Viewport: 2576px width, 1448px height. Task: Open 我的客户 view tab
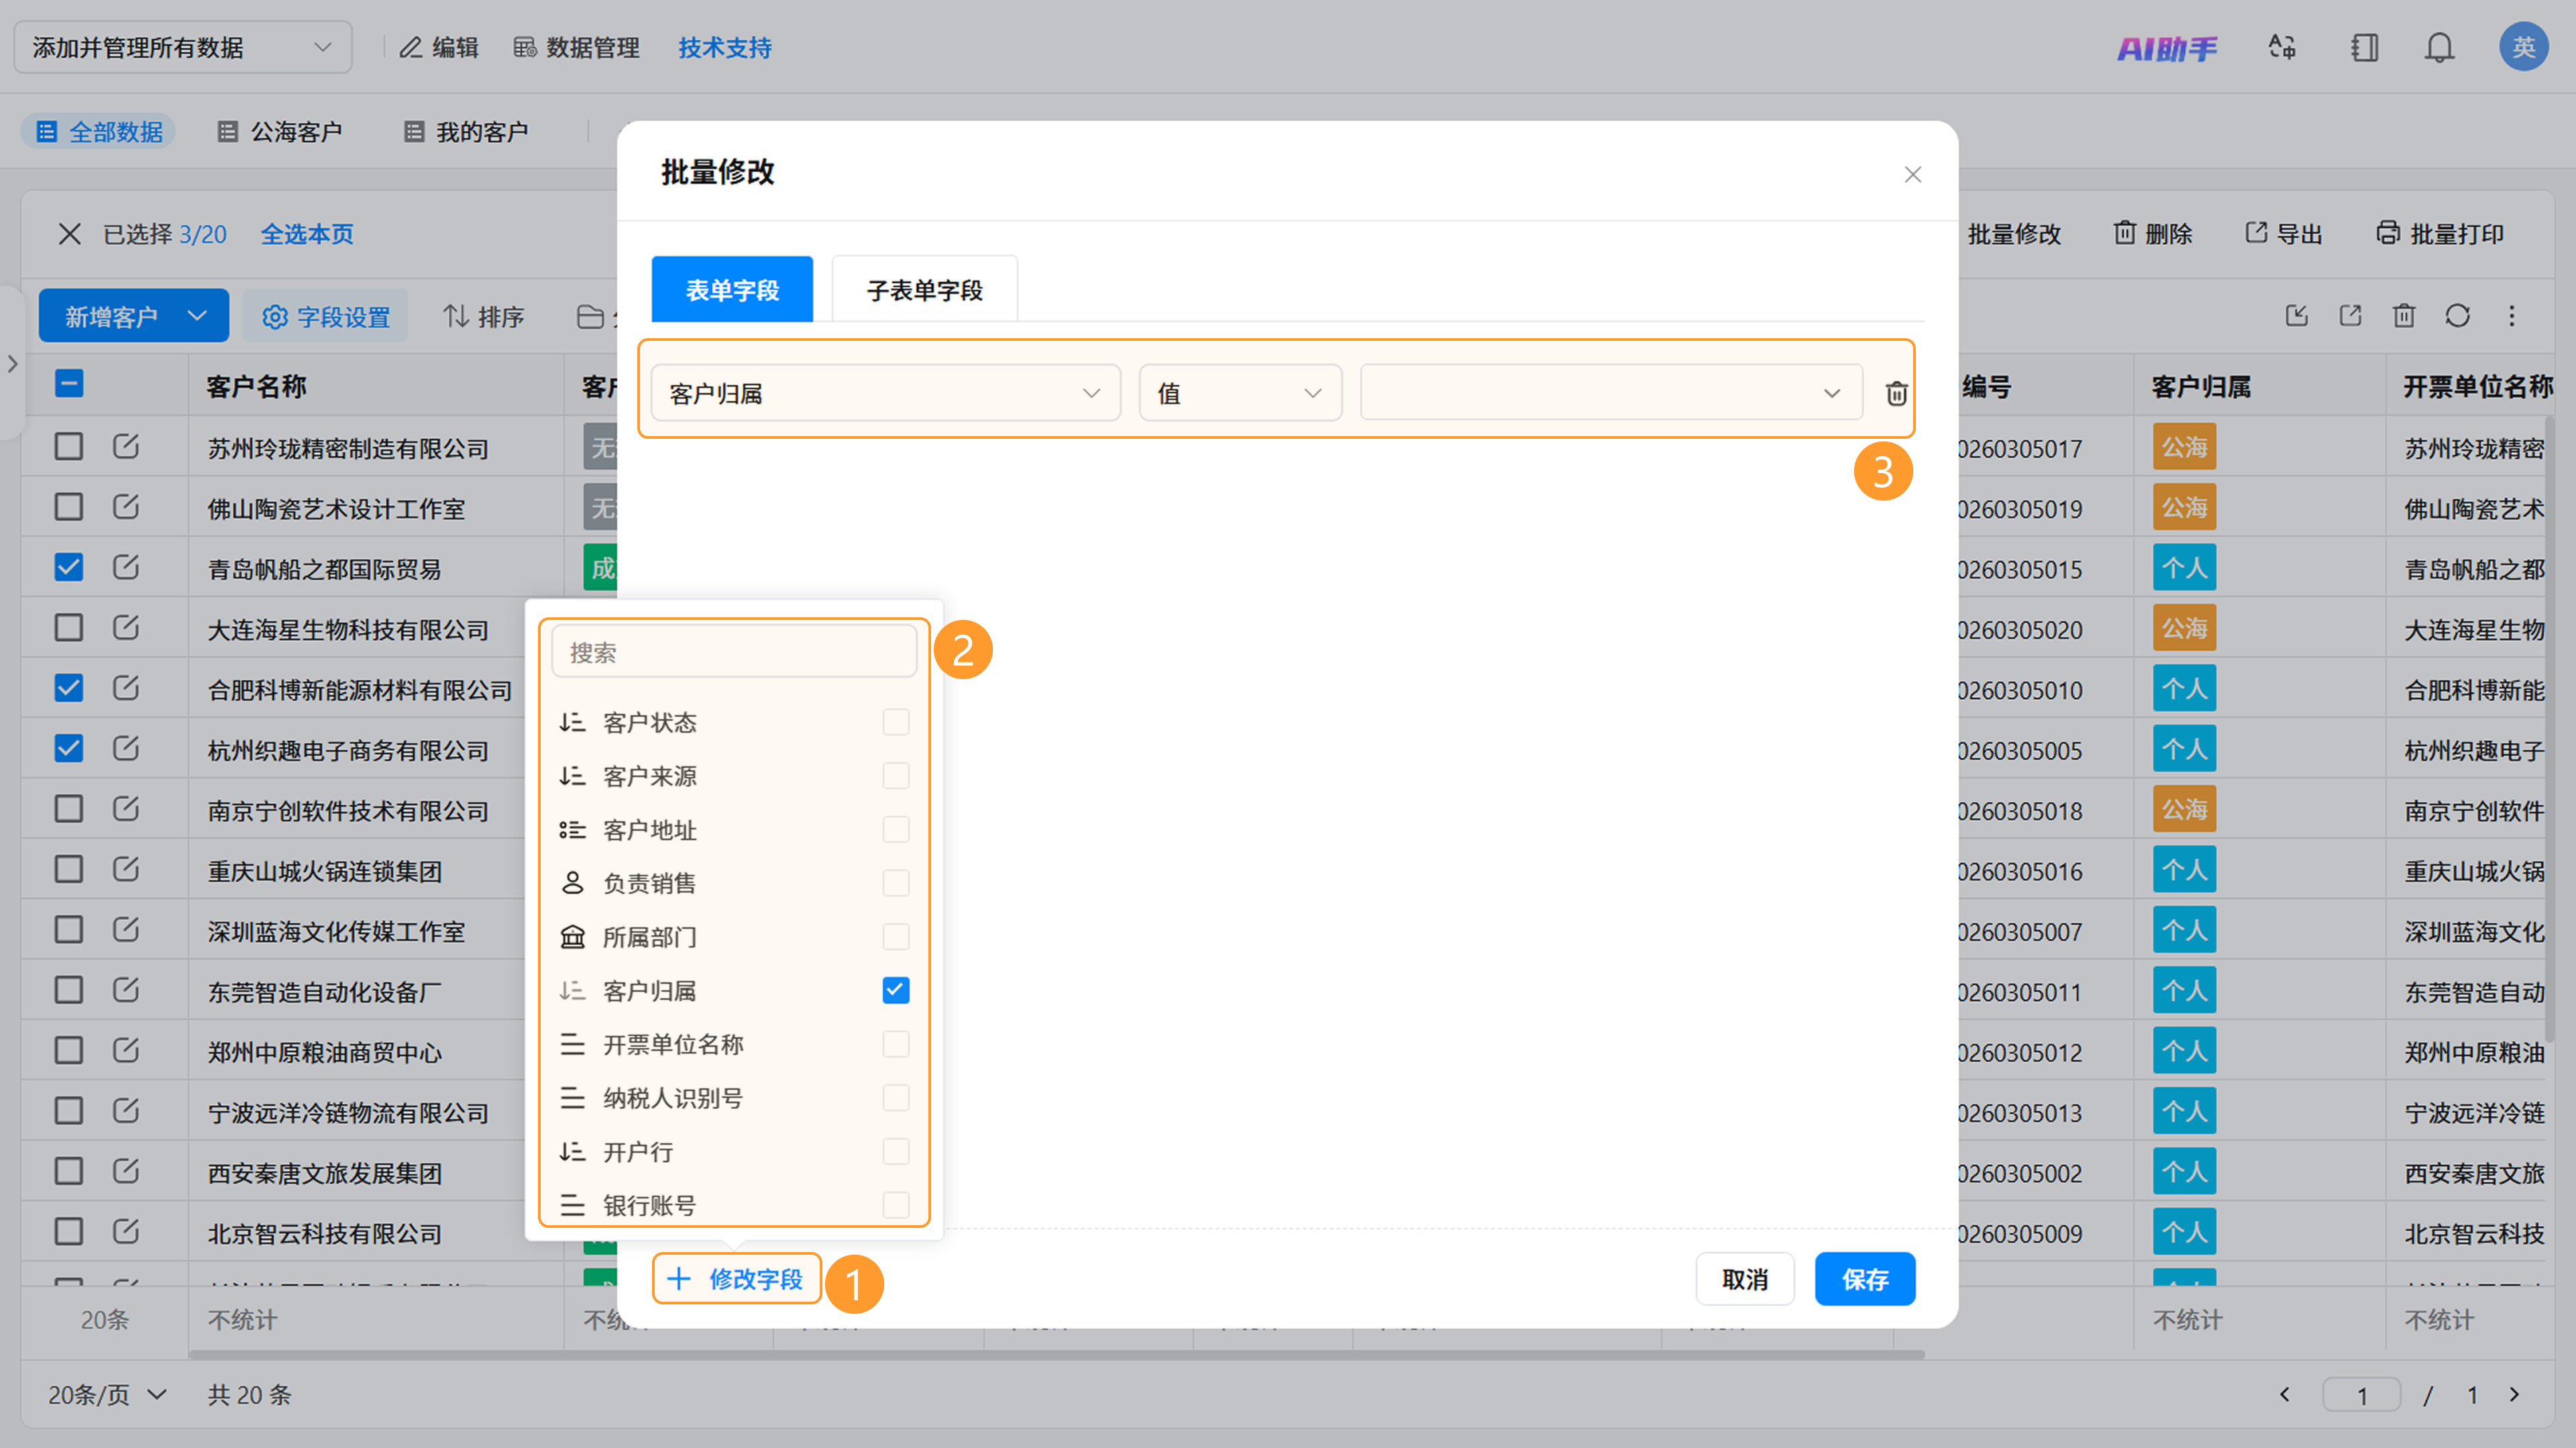click(x=466, y=132)
